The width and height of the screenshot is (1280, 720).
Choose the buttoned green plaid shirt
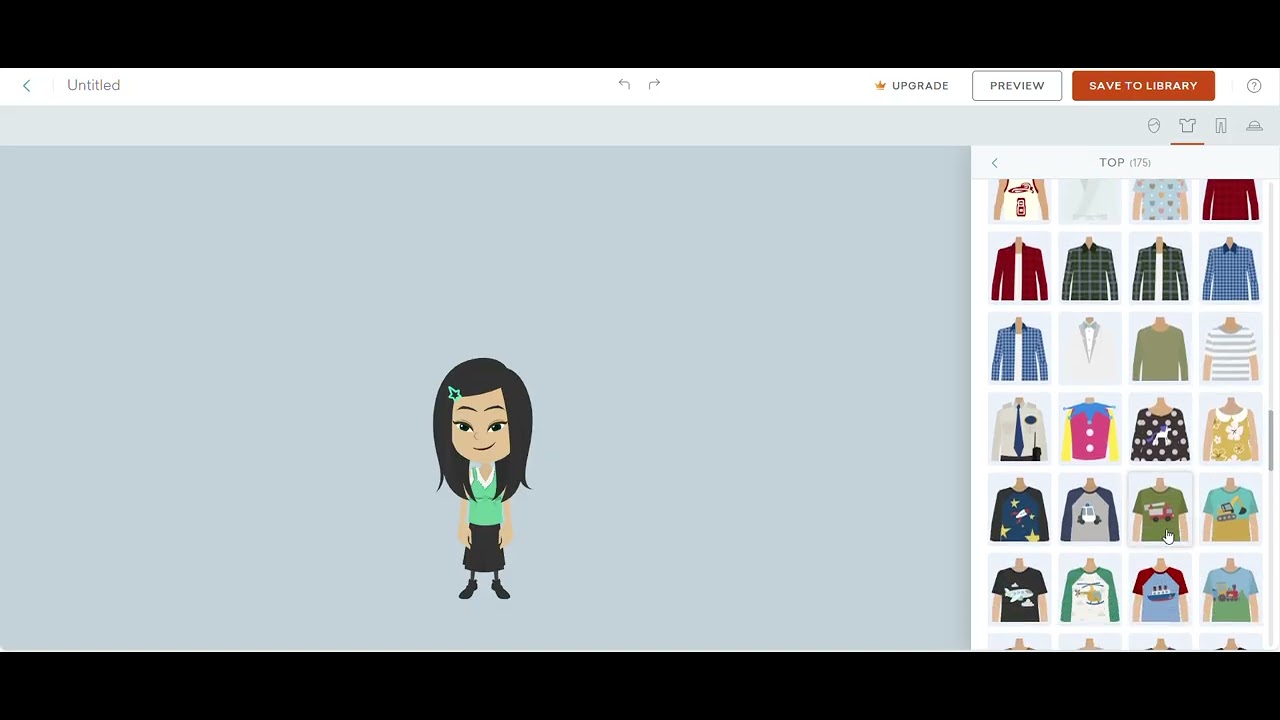tap(1090, 269)
